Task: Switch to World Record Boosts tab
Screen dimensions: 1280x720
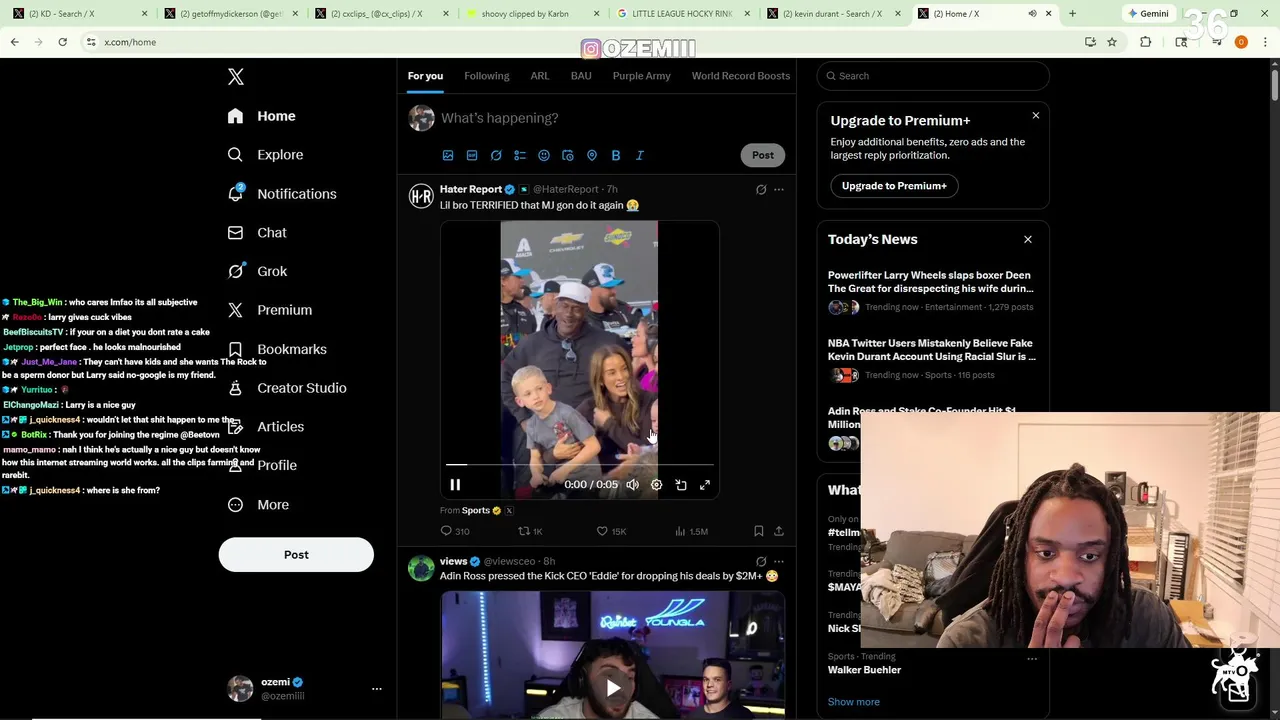Action: pos(741,76)
